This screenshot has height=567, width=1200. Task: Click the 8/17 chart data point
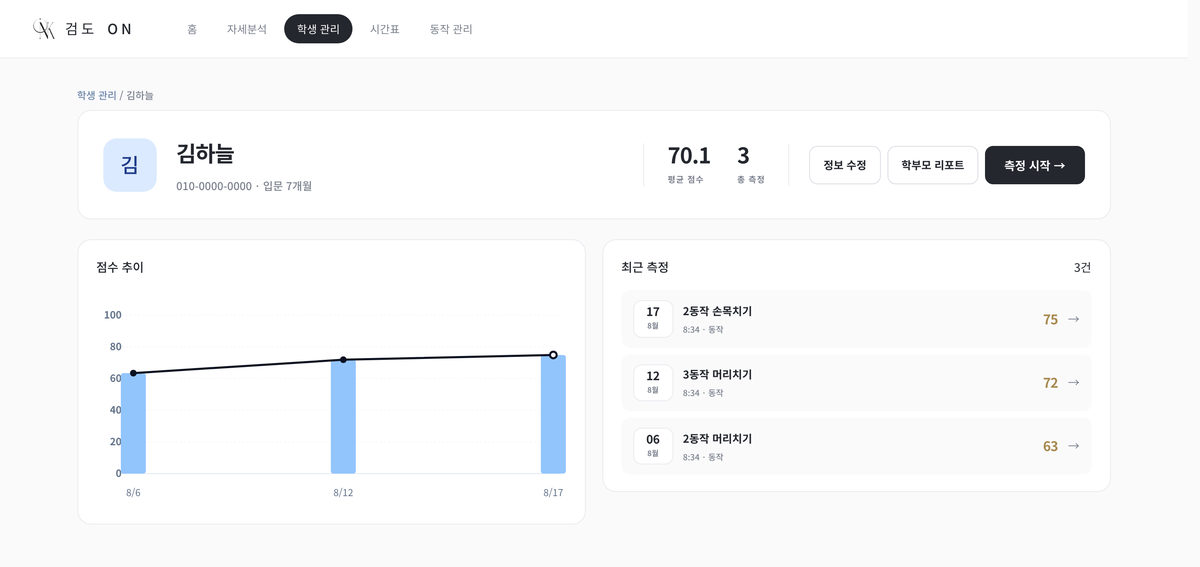(553, 355)
